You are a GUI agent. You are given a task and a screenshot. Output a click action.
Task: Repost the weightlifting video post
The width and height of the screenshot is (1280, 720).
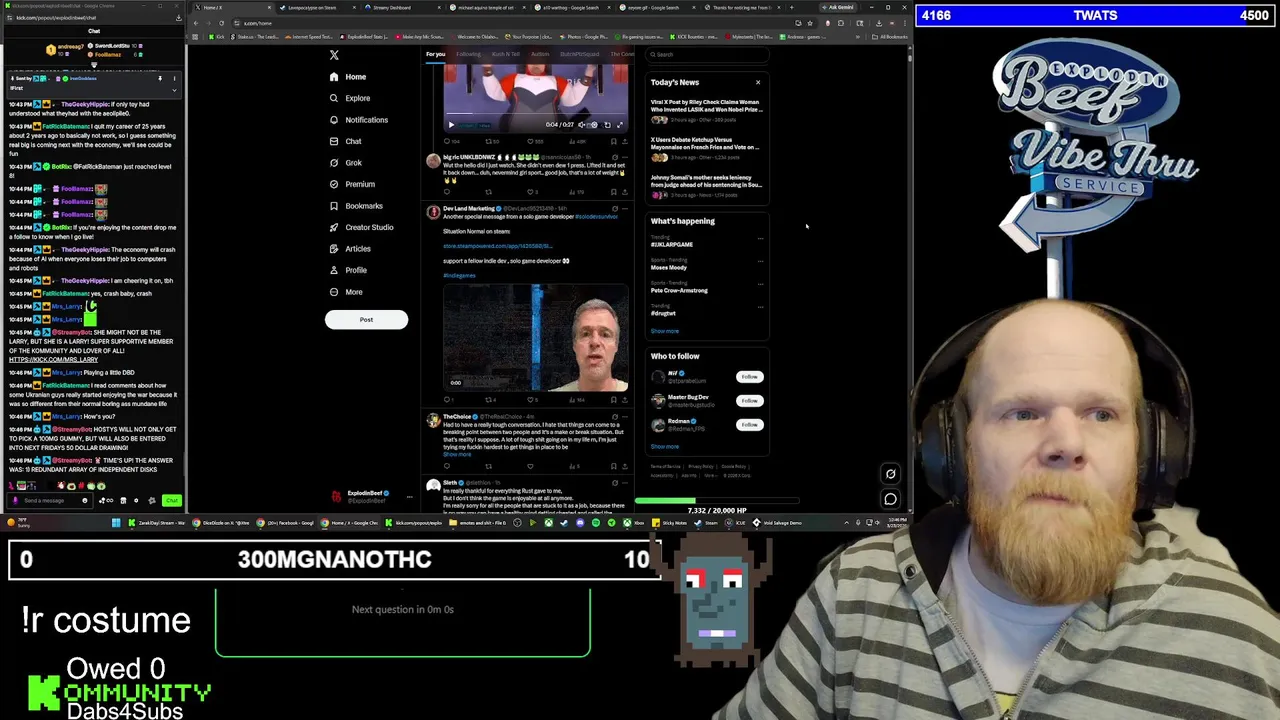[490, 141]
